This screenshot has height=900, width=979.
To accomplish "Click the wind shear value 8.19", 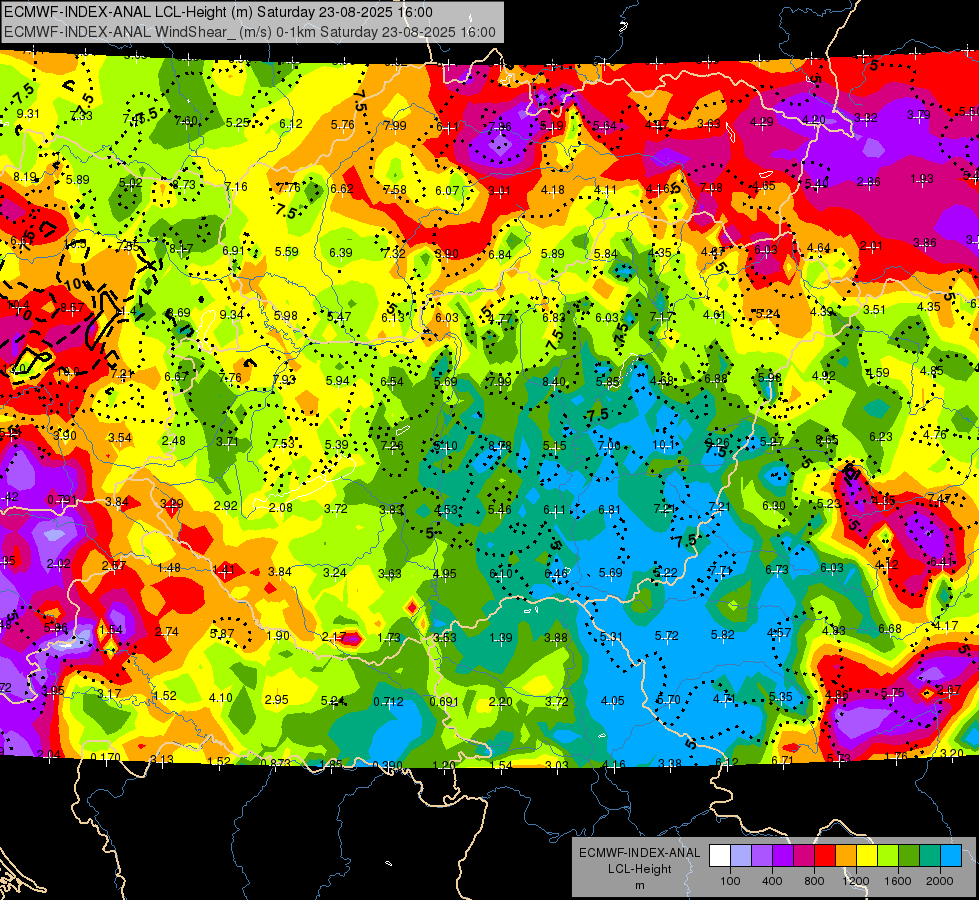I will tap(25, 177).
